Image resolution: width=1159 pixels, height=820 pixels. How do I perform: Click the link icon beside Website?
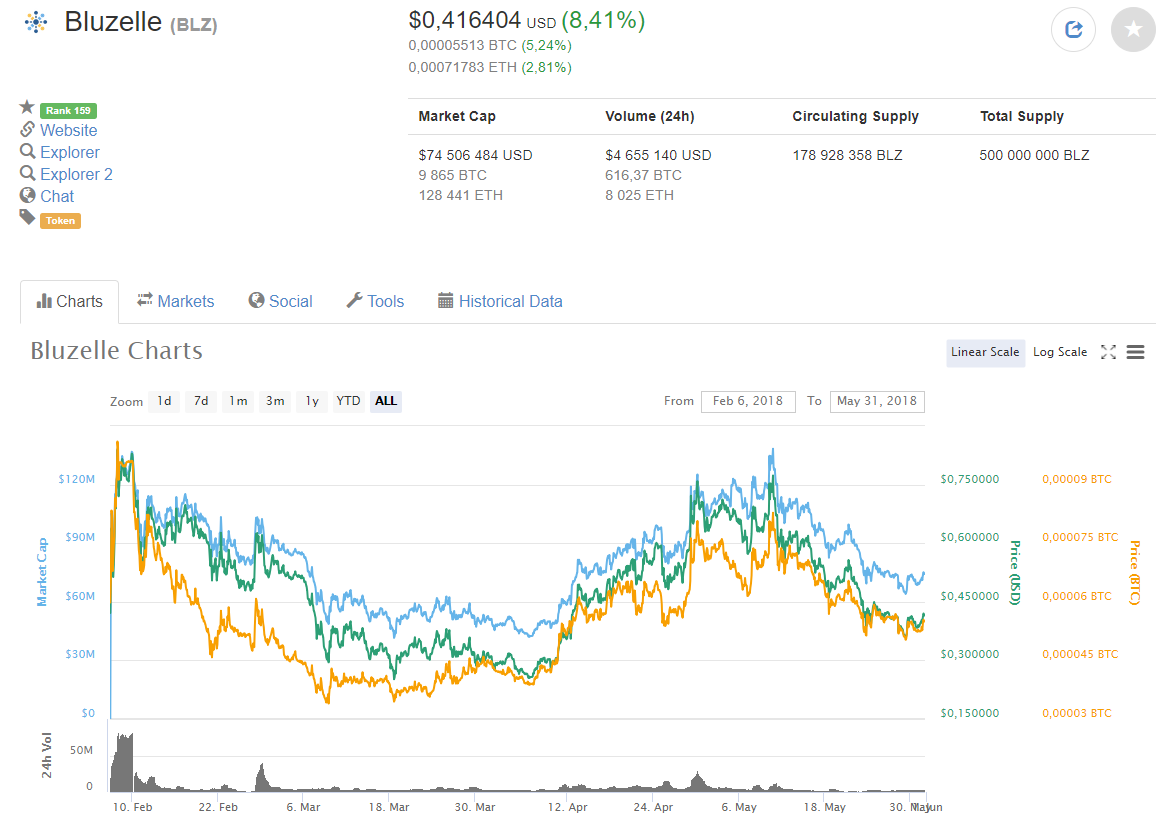tap(27, 129)
